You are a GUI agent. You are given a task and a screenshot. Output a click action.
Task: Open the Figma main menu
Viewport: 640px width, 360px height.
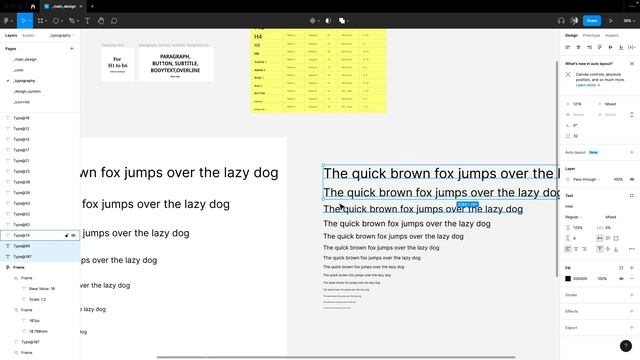7,20
